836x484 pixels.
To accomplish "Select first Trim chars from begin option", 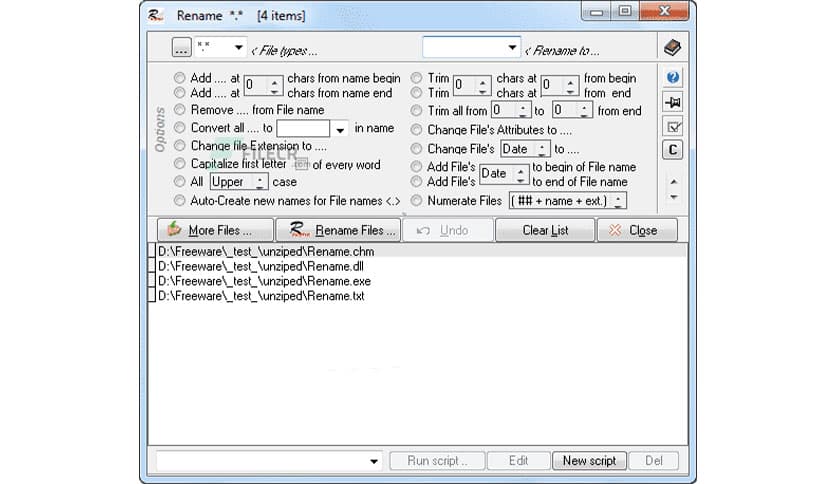I will tap(416, 78).
